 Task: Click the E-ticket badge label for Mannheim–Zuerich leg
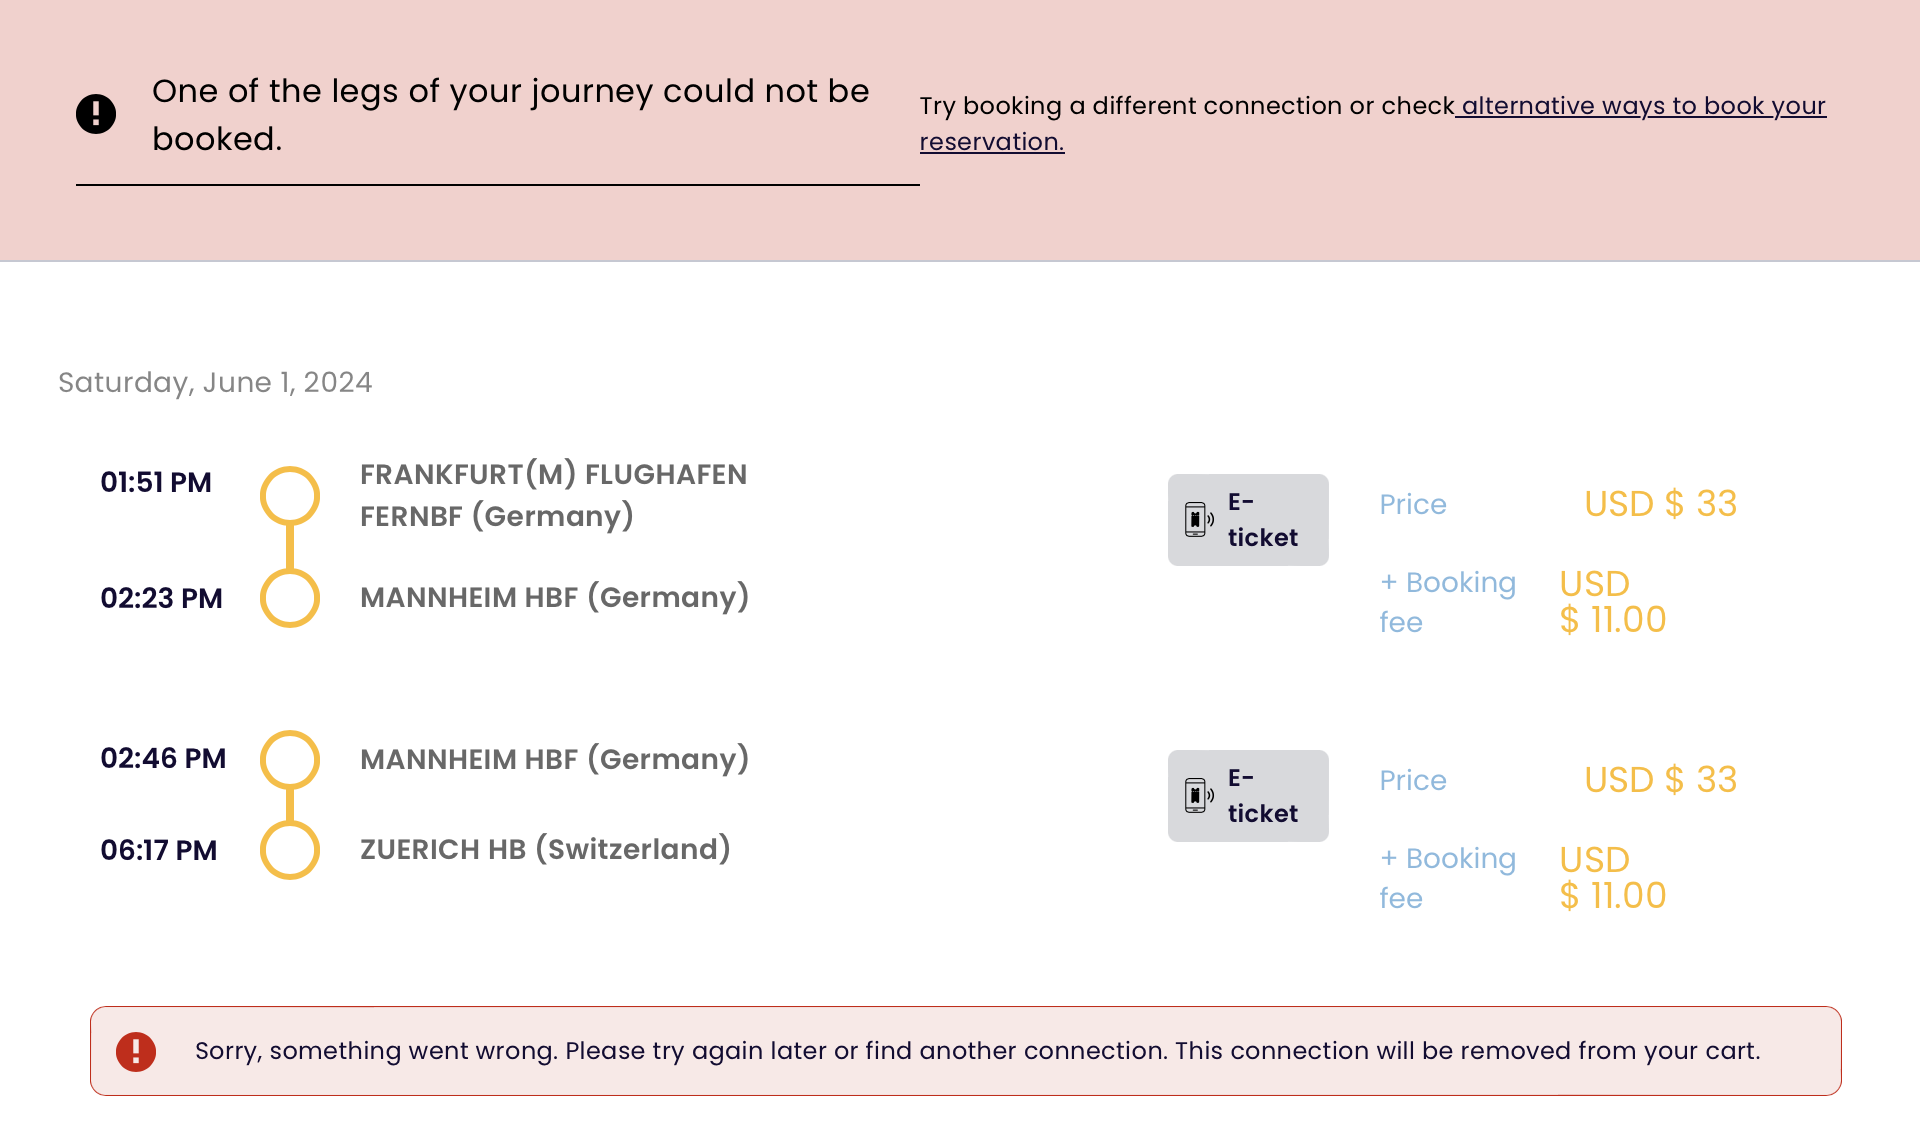(1262, 796)
